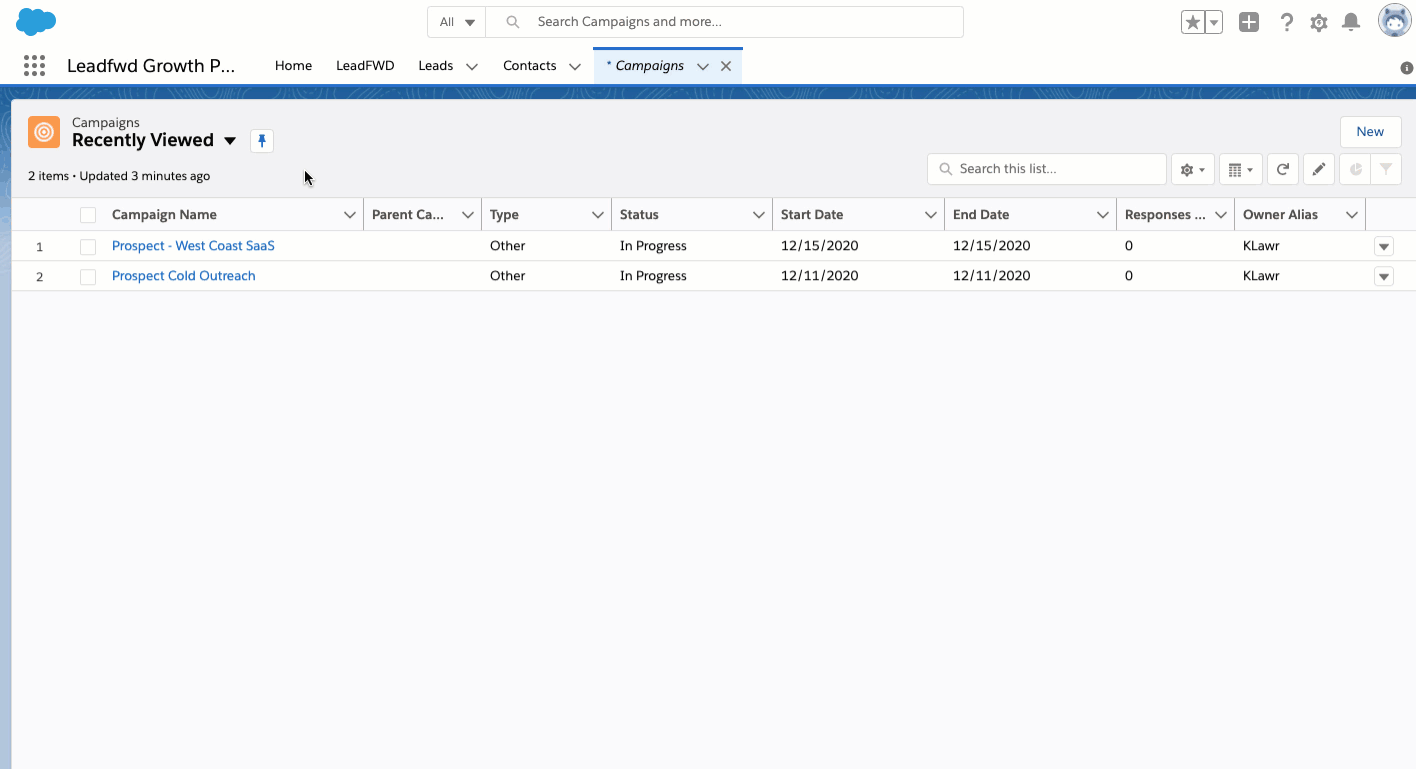The height and width of the screenshot is (769, 1416).
Task: Click the End Date cell 12/11/2020
Action: click(x=992, y=276)
